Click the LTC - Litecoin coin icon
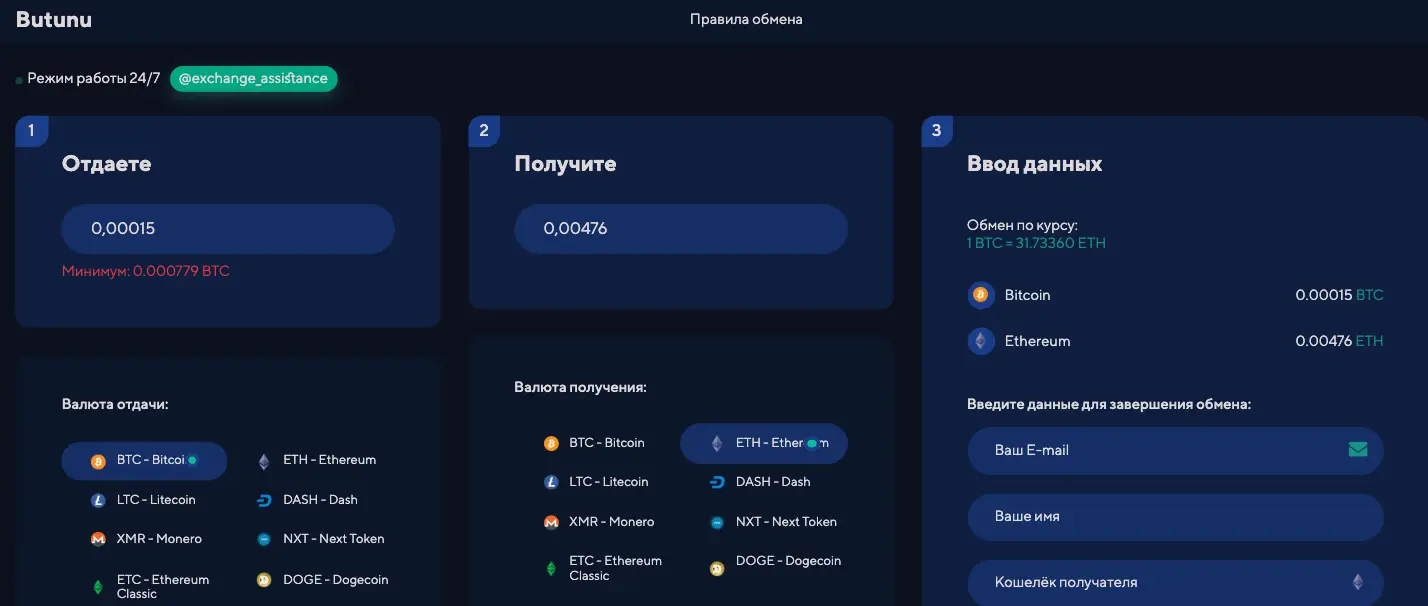 98,499
